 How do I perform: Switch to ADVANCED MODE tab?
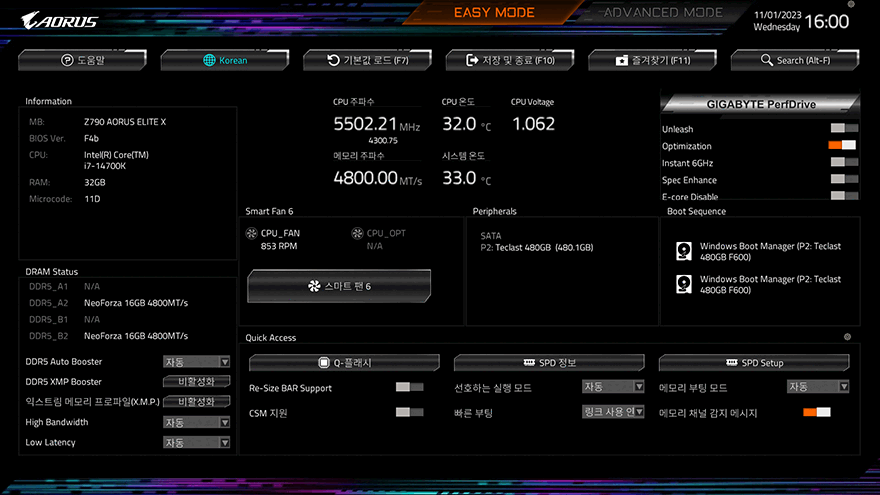click(x=663, y=12)
